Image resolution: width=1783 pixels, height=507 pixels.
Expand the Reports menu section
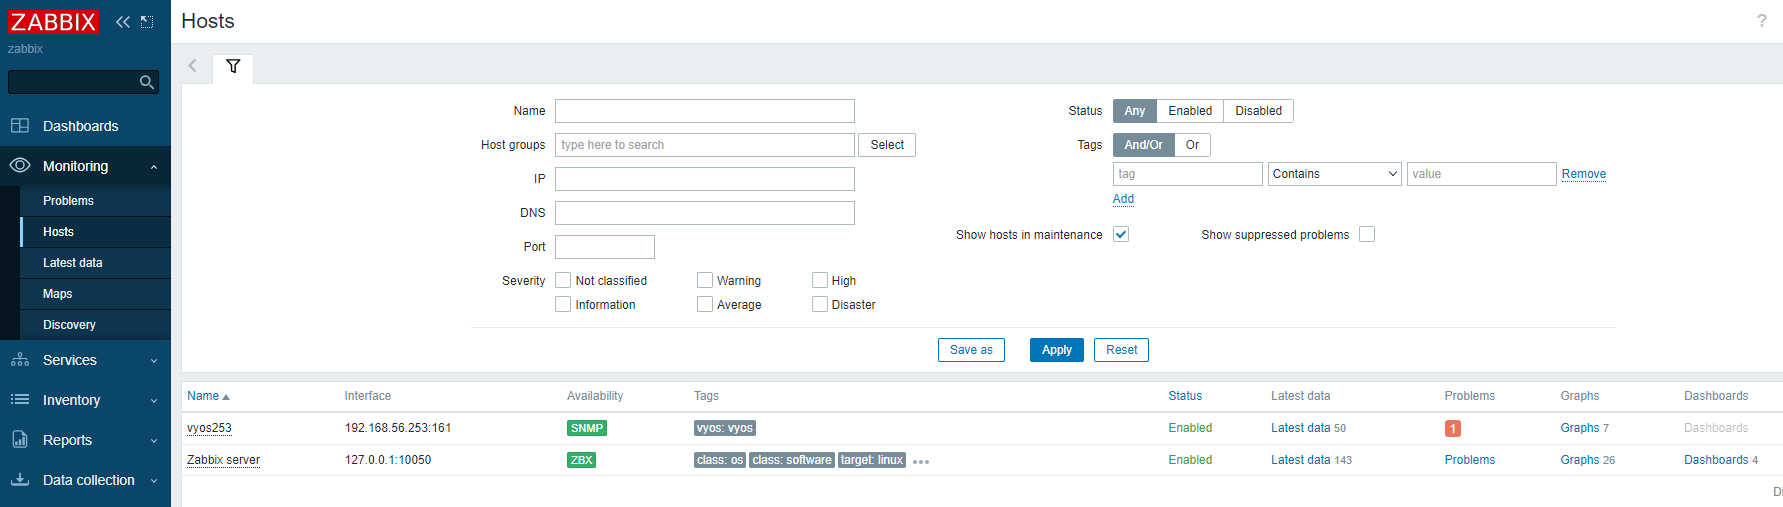tap(153, 441)
